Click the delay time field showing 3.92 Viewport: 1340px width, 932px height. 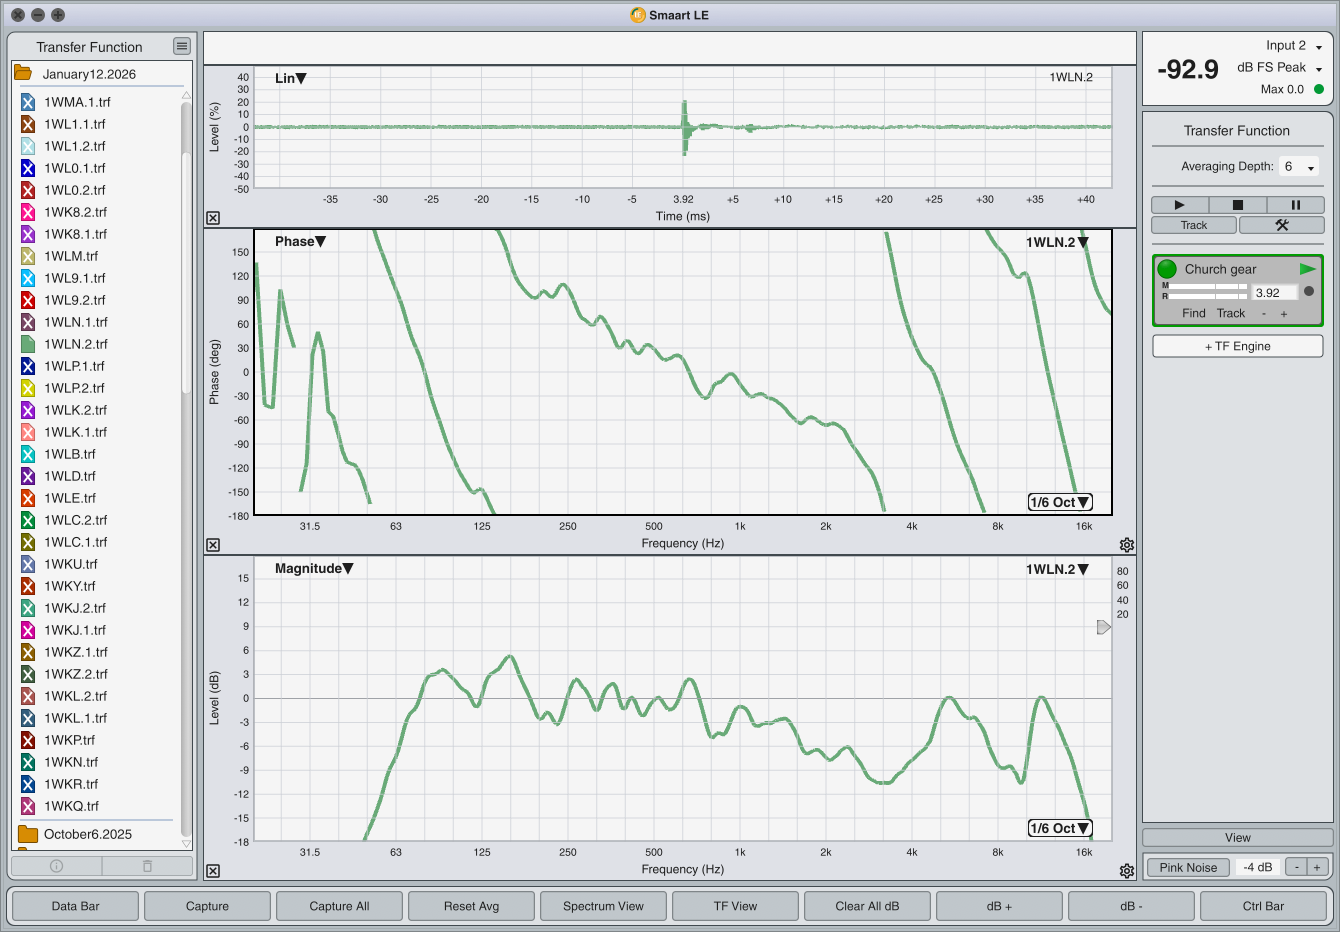click(1274, 293)
